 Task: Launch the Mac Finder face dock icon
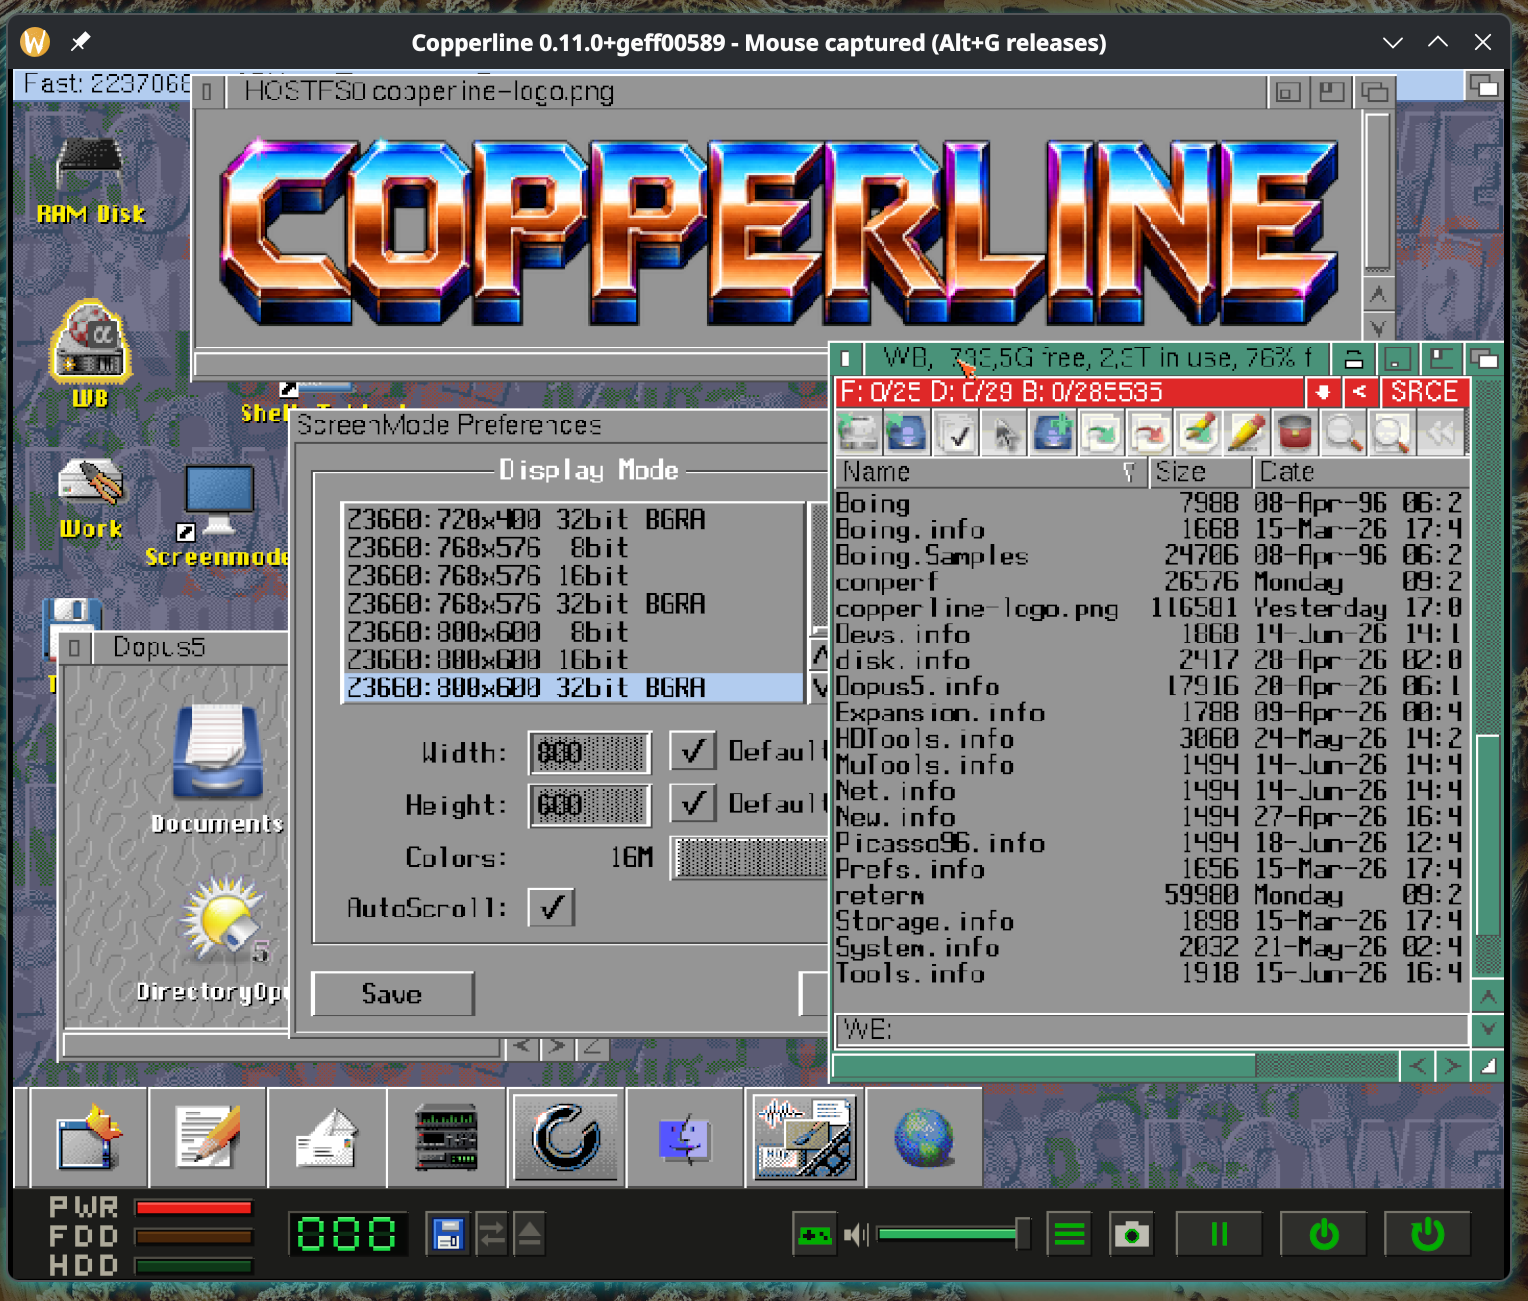coord(685,1138)
